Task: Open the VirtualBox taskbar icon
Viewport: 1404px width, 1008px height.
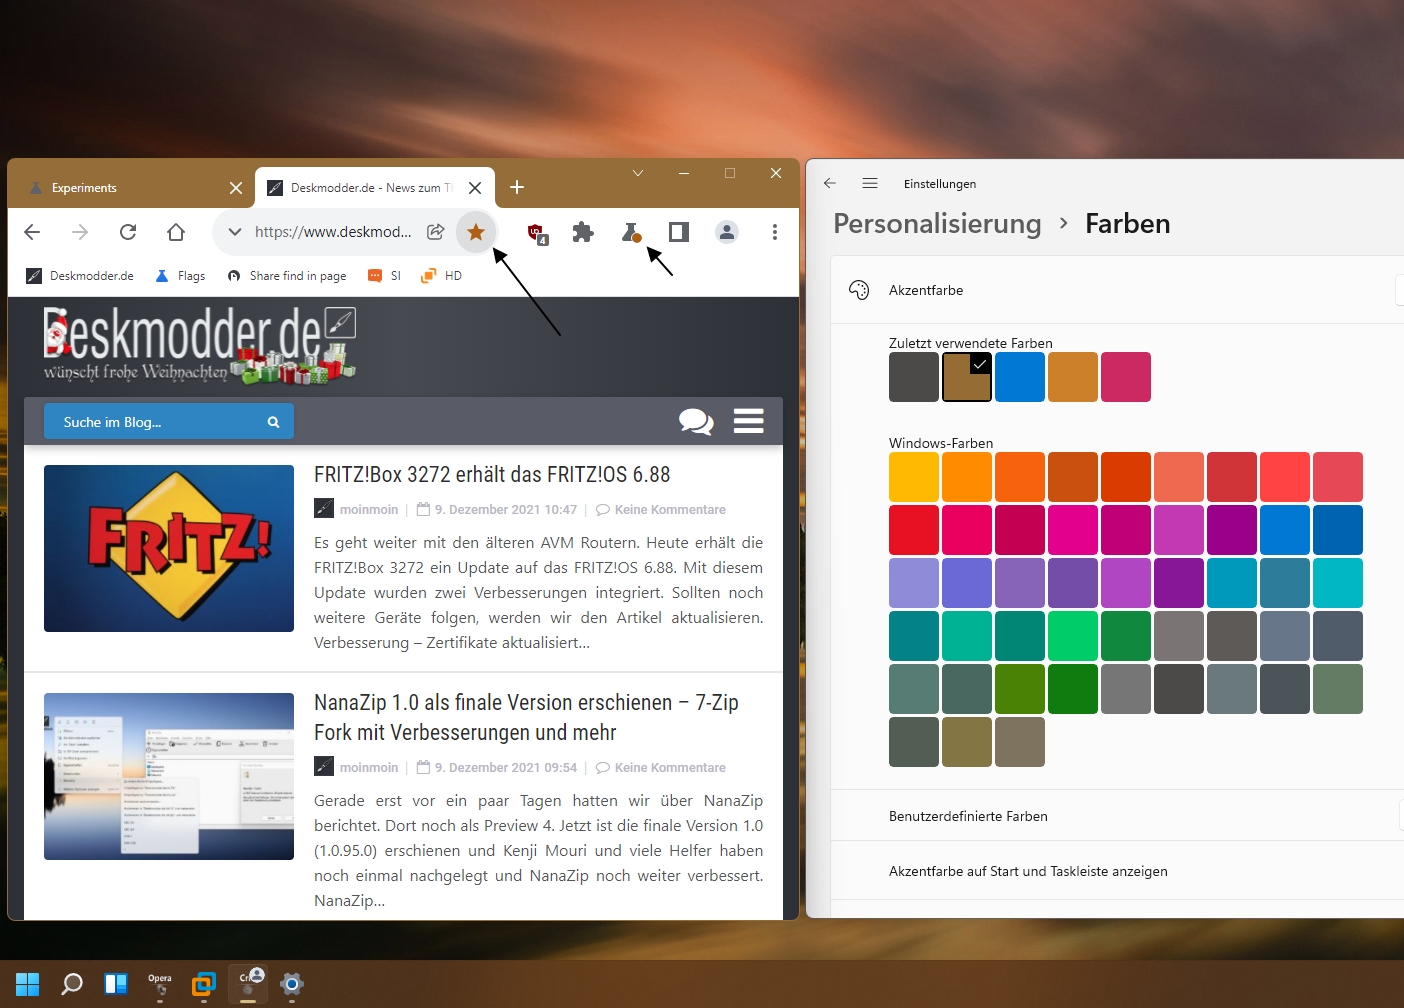Action: pos(204,984)
